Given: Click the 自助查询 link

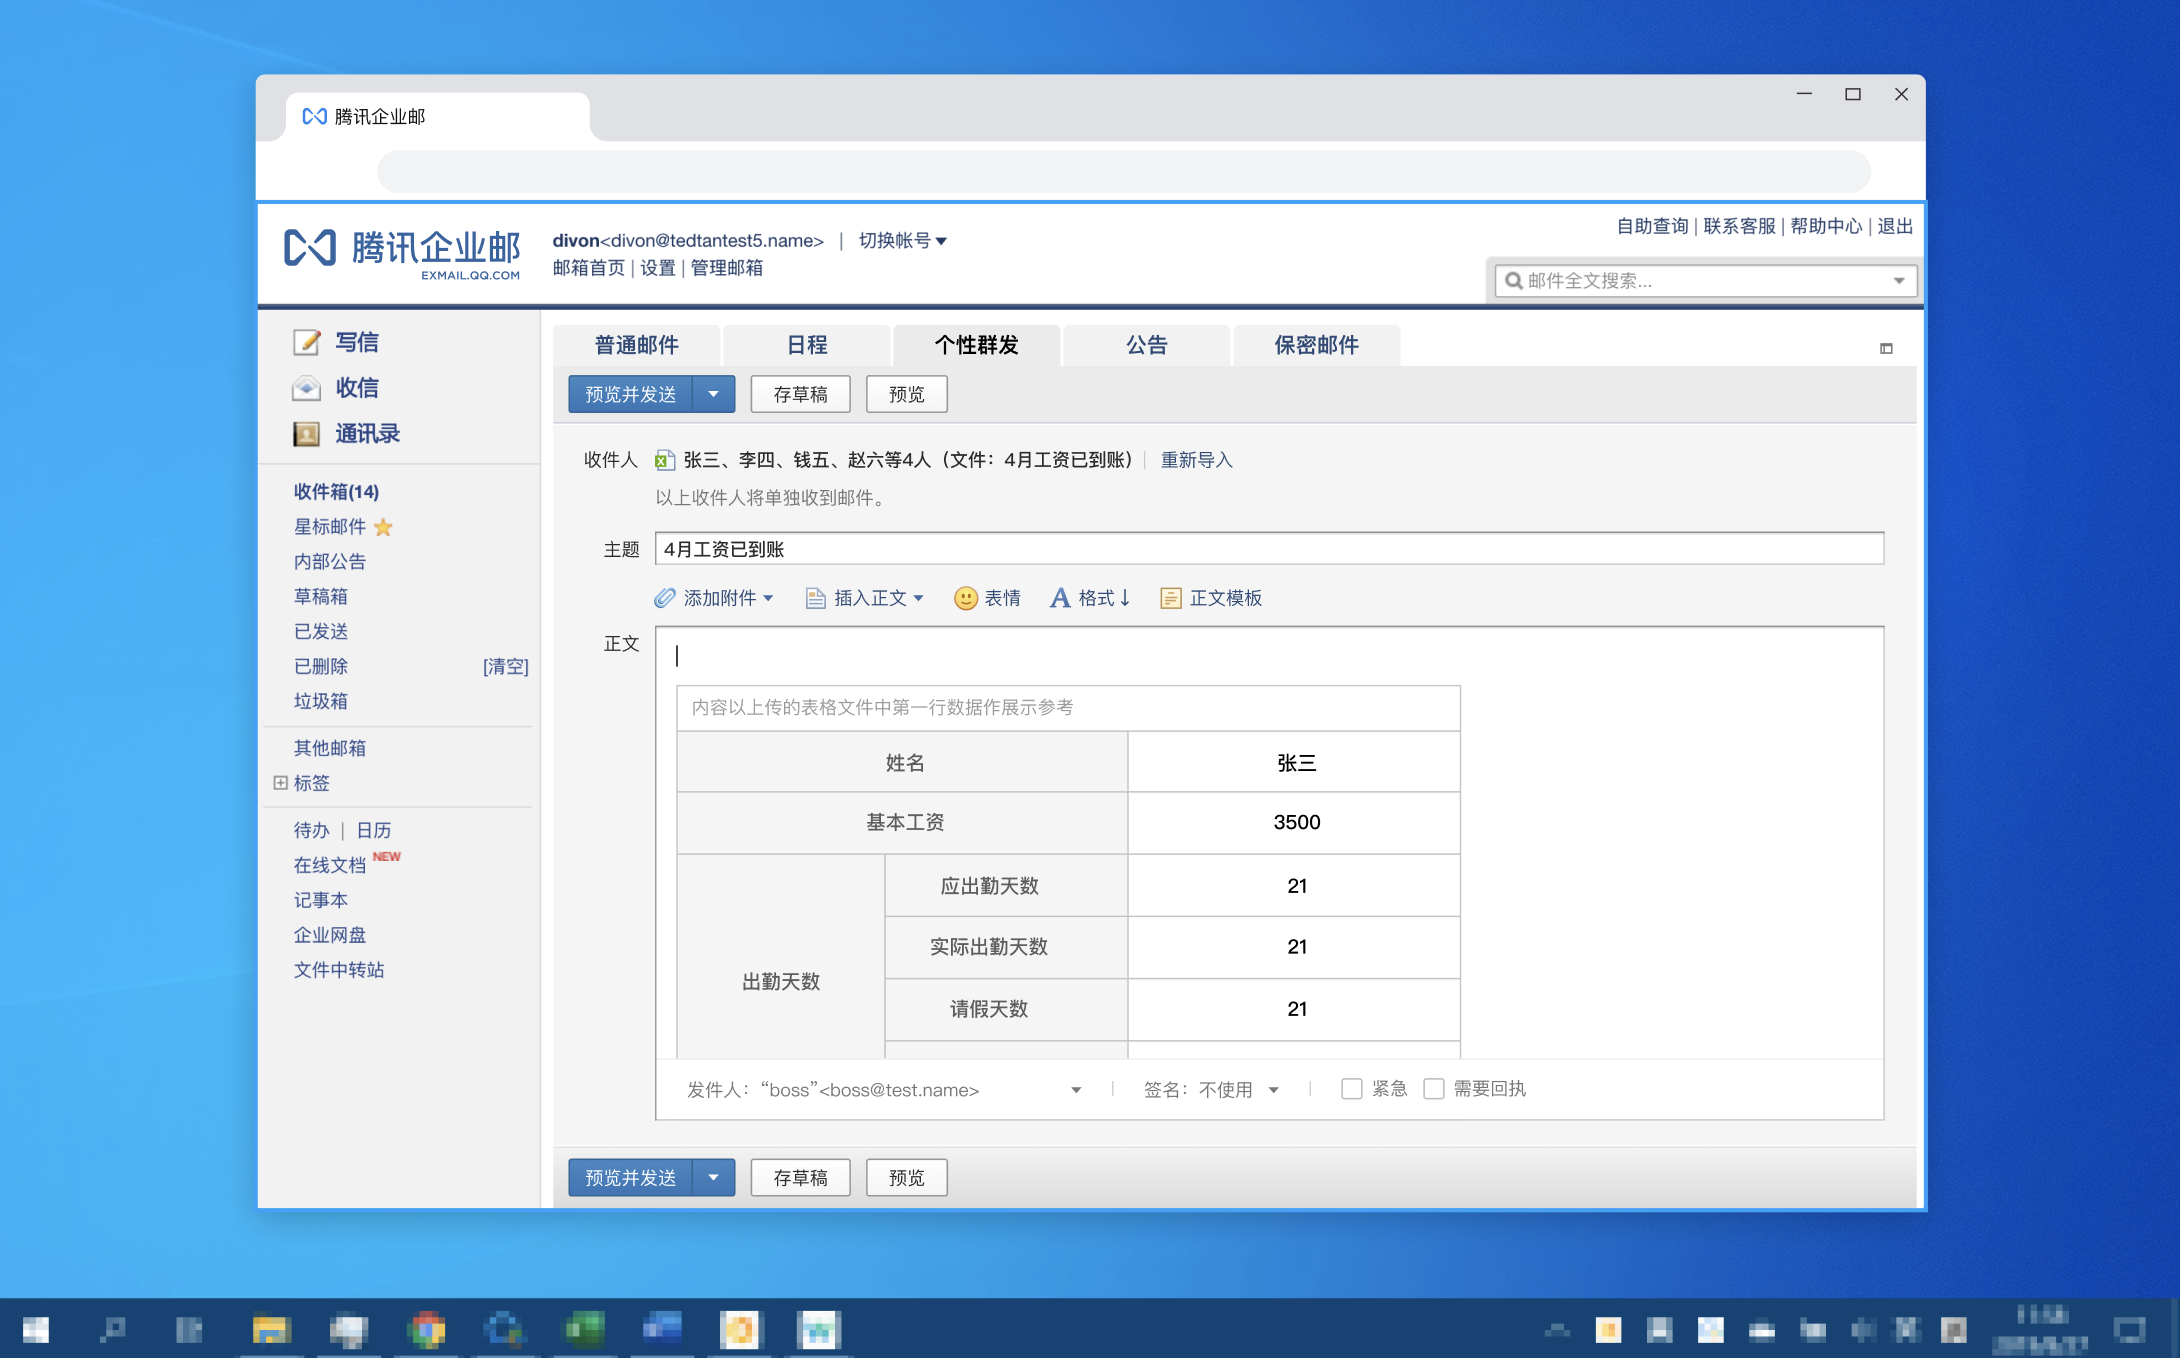Looking at the screenshot, I should coord(1653,226).
